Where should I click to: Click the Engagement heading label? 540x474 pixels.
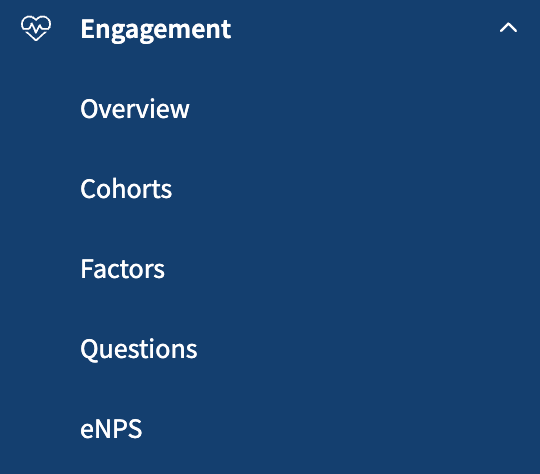156,30
